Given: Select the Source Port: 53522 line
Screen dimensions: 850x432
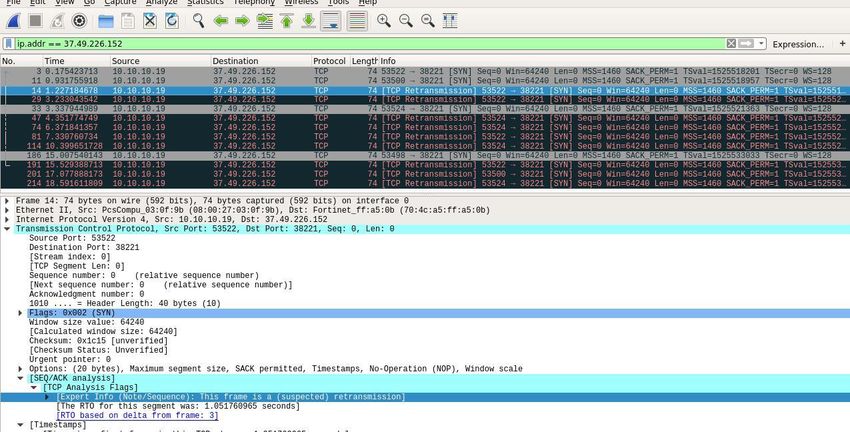Looking at the screenshot, I should [x=72, y=238].
